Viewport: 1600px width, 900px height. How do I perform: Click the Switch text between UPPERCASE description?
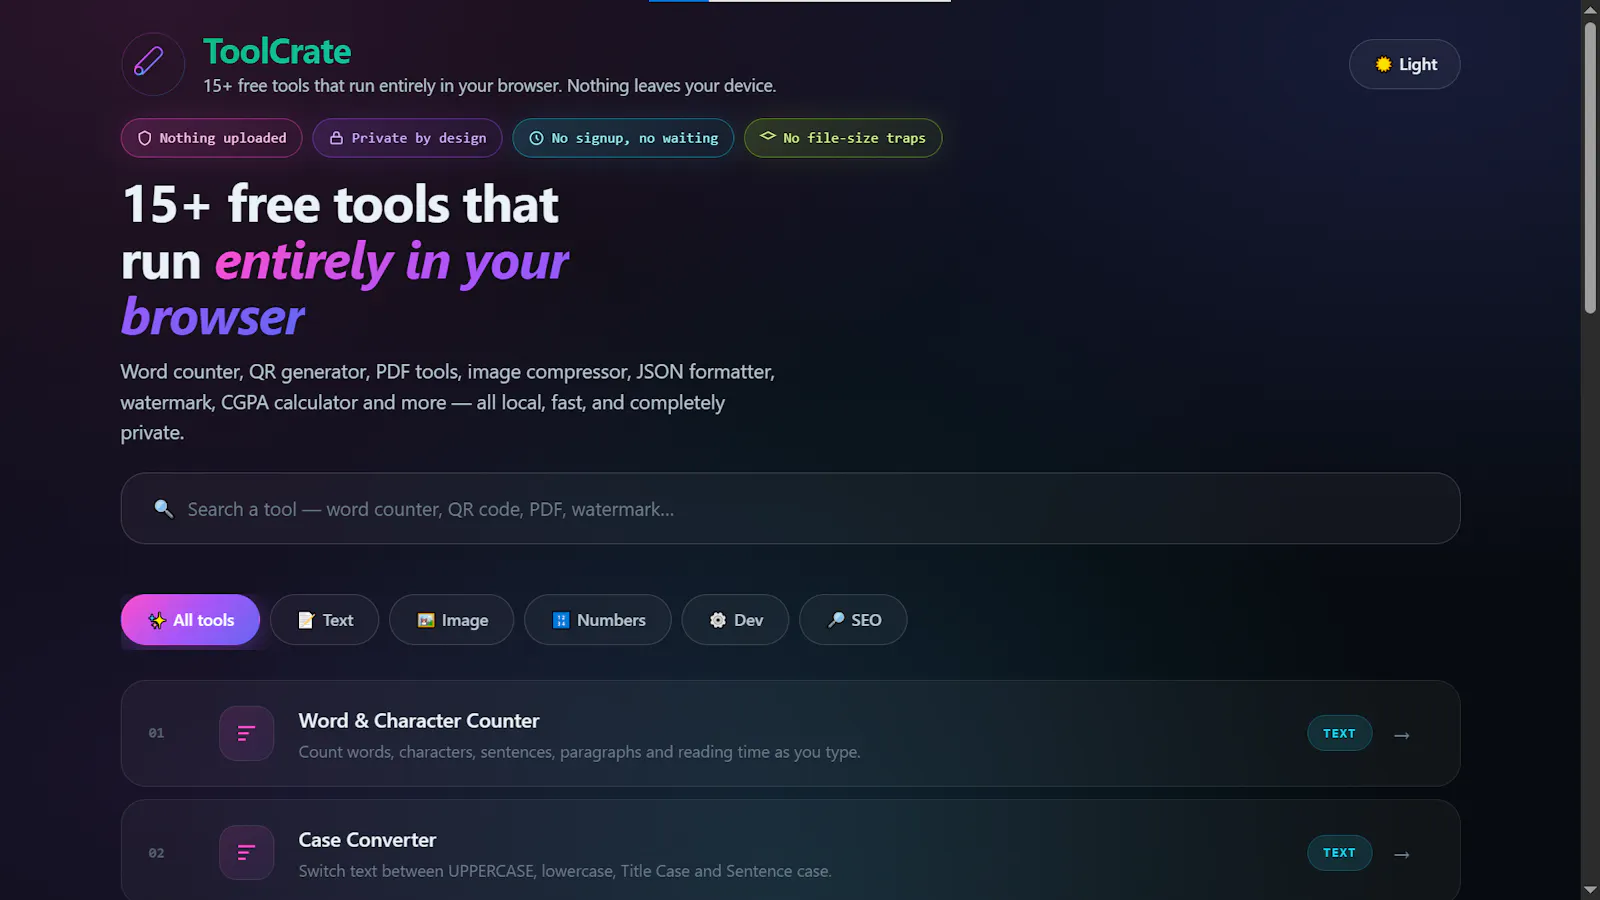click(565, 871)
